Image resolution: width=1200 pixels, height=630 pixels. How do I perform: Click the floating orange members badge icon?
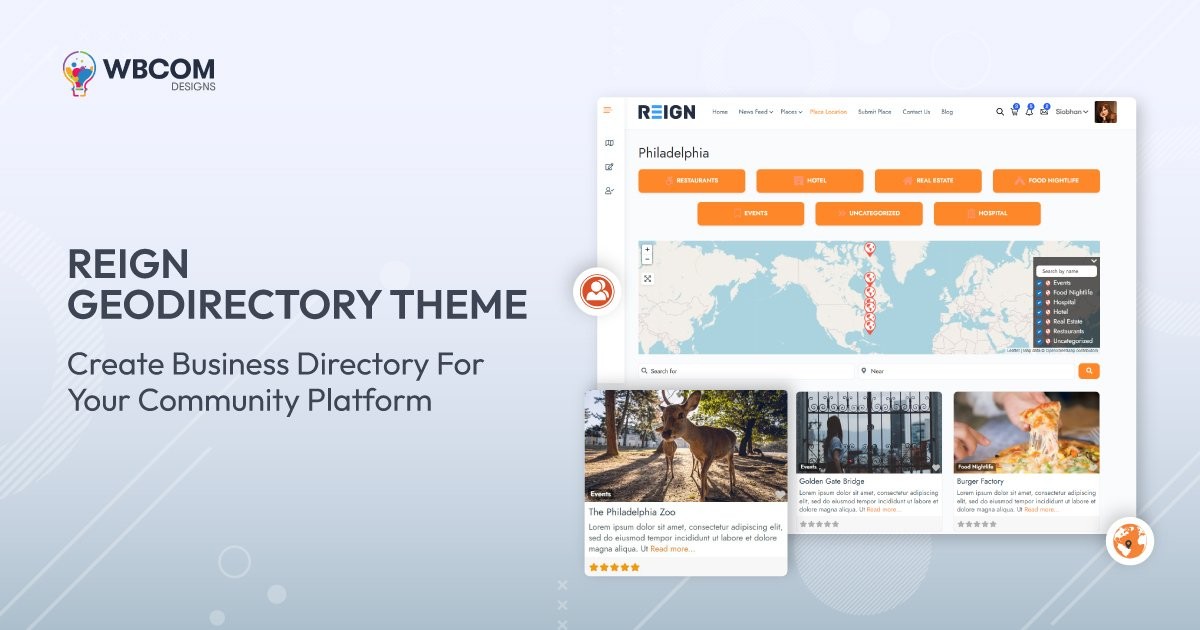coord(597,292)
